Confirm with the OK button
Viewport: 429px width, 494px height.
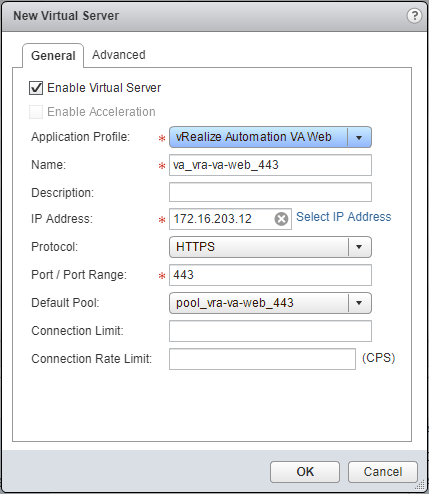click(305, 472)
